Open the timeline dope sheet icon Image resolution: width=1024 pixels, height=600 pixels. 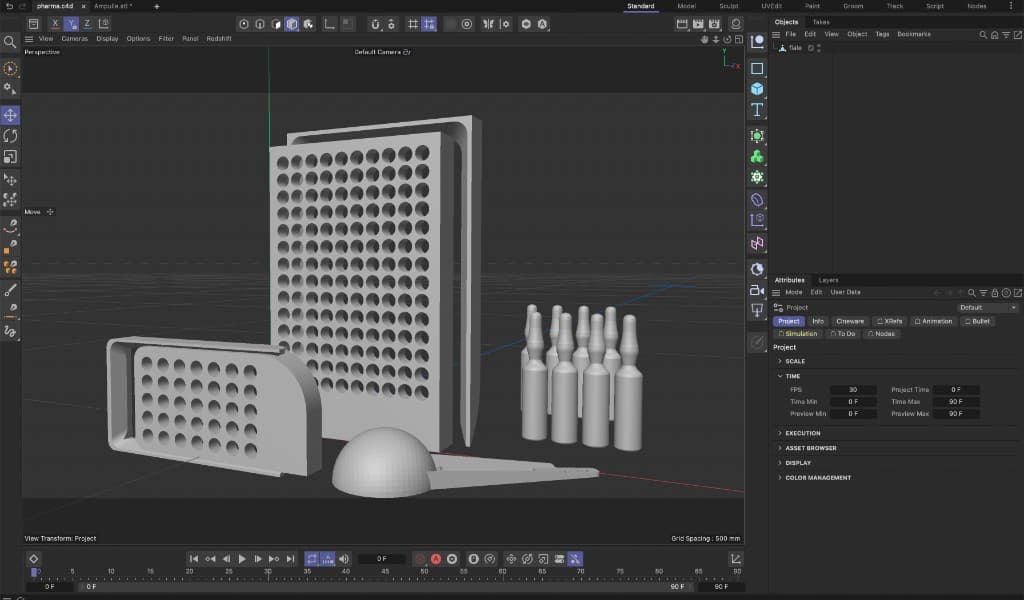[x=736, y=559]
